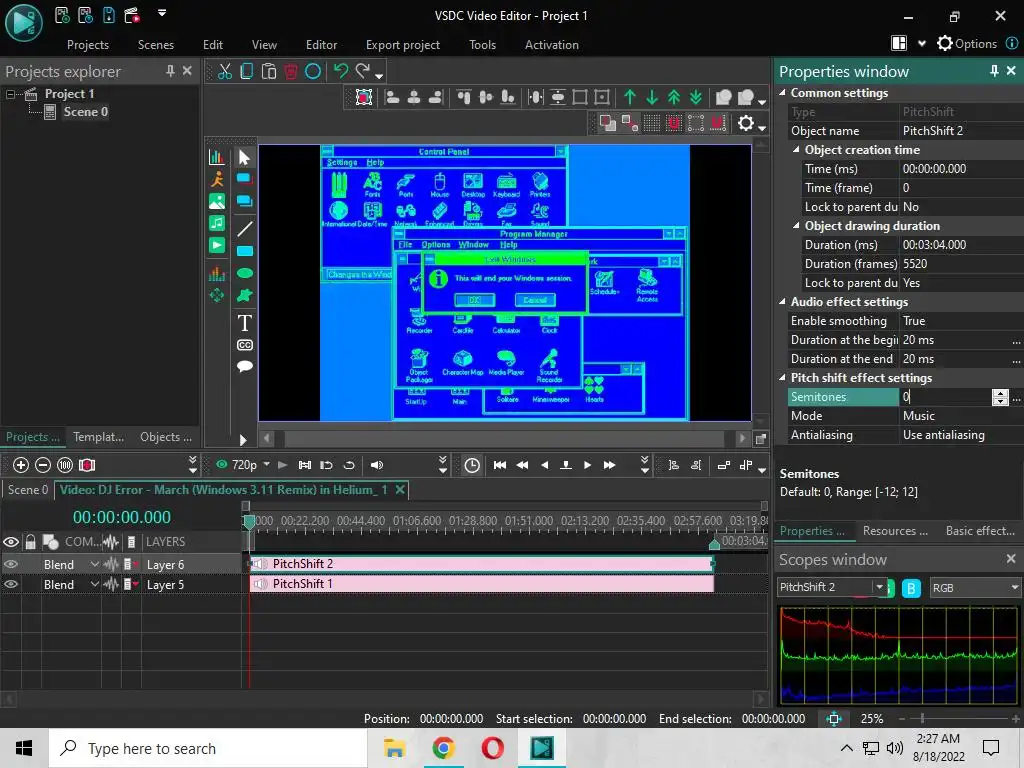Click the Copy icon in toolbar
1024x768 pixels.
(247, 71)
